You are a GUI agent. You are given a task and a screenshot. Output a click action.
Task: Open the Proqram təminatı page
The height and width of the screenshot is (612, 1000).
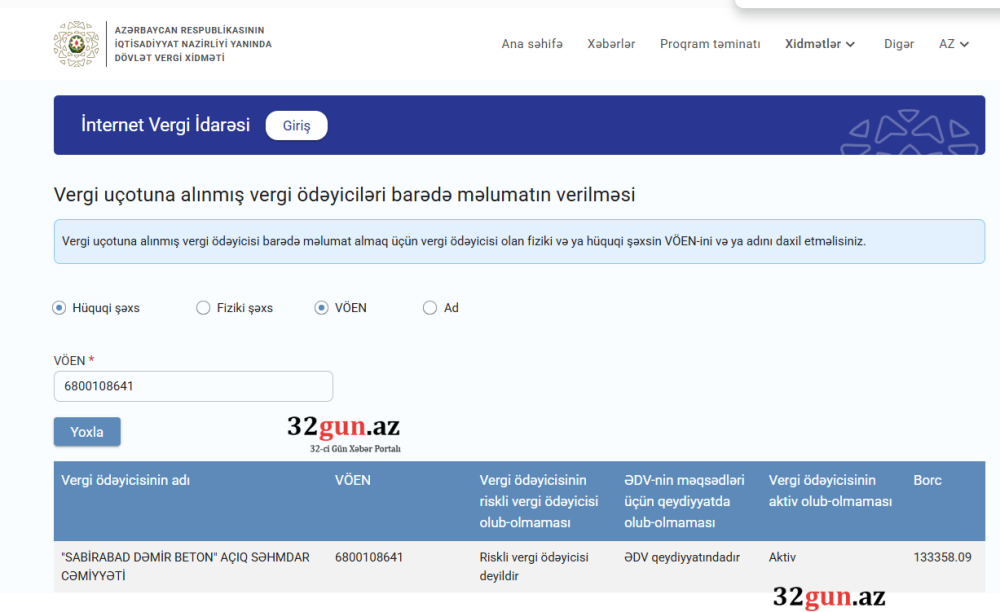click(x=710, y=44)
